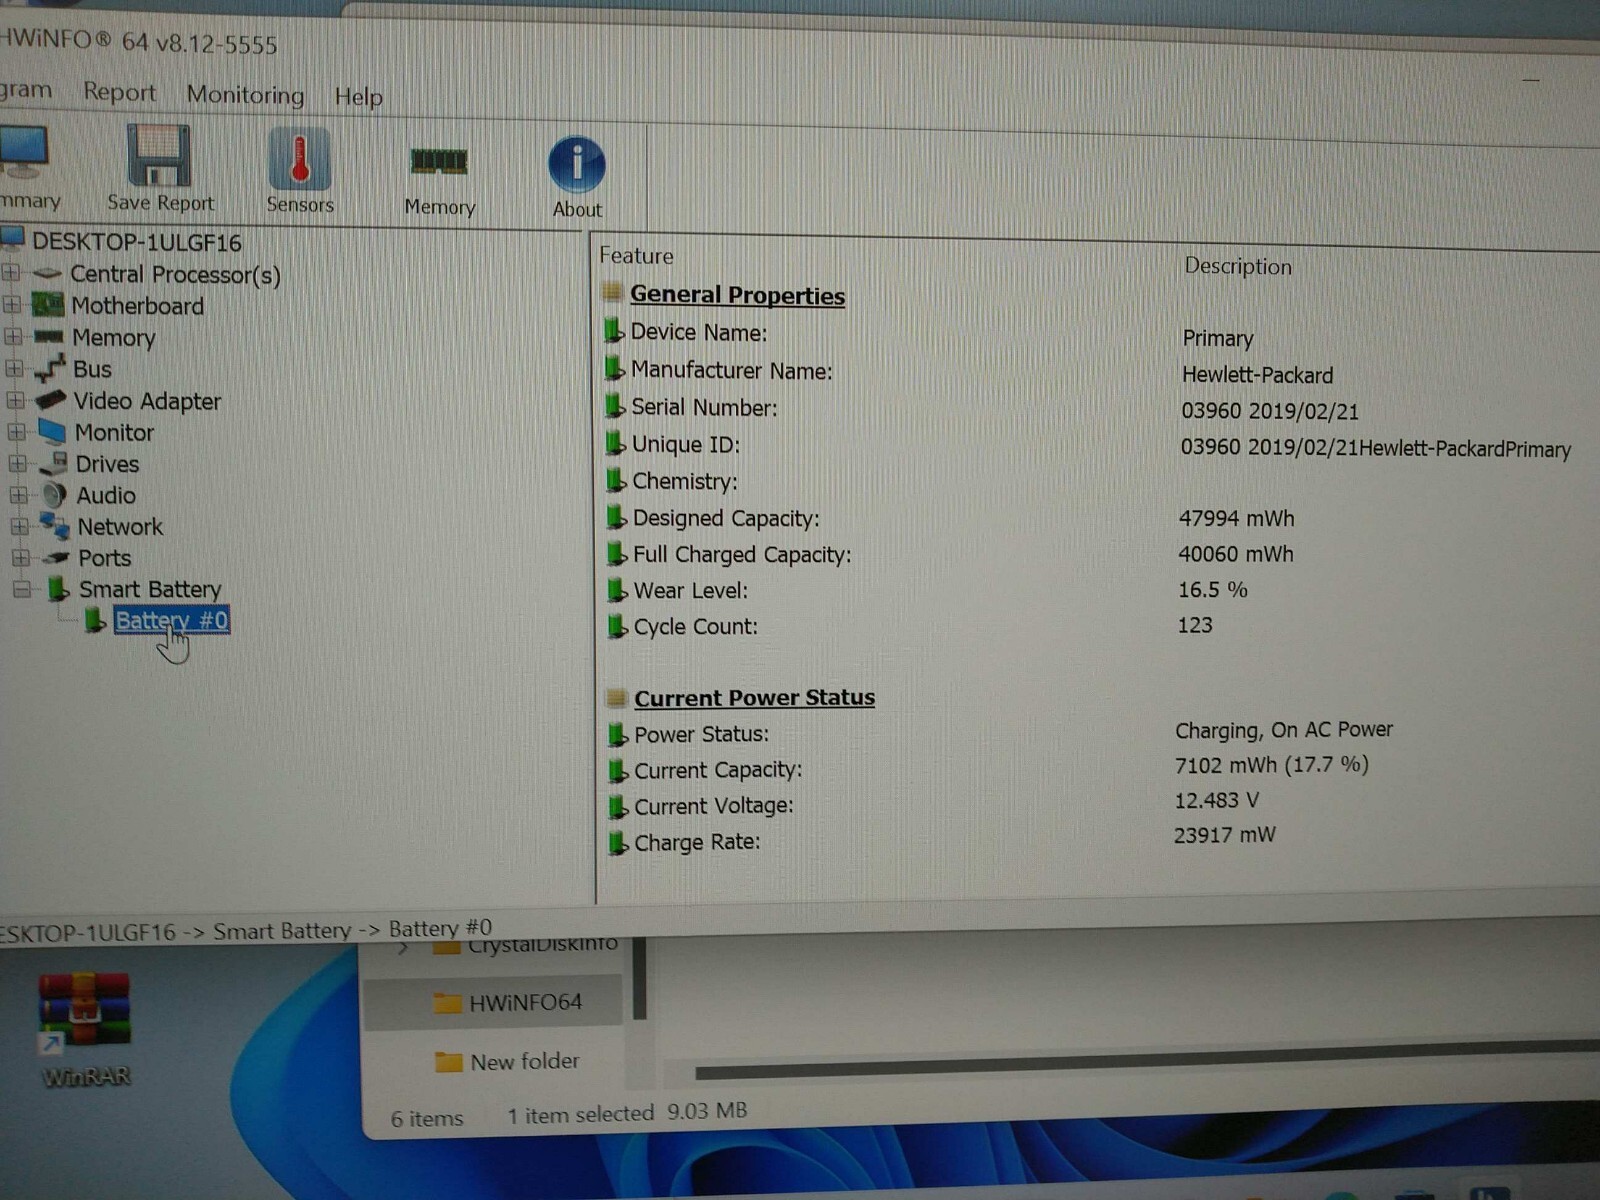Open the WinRAR desktop shortcut

[84, 1030]
